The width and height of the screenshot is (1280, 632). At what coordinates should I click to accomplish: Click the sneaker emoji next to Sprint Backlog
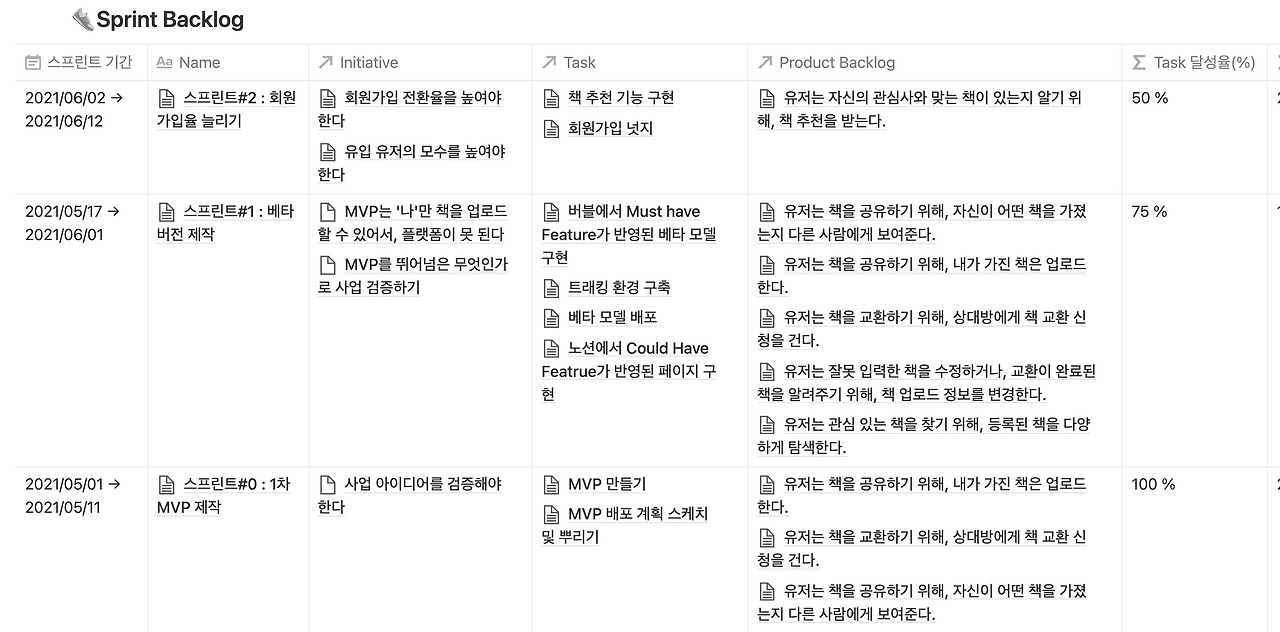tap(83, 19)
